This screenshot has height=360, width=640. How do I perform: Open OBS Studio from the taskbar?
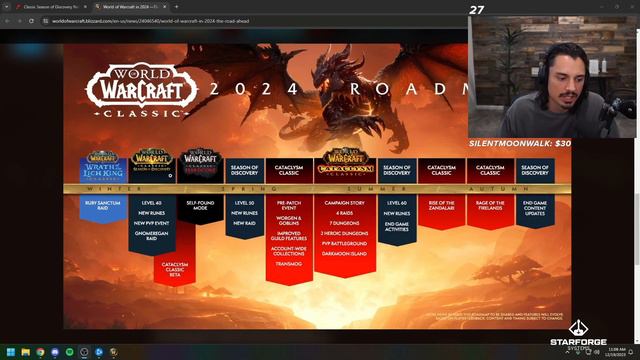click(84, 352)
